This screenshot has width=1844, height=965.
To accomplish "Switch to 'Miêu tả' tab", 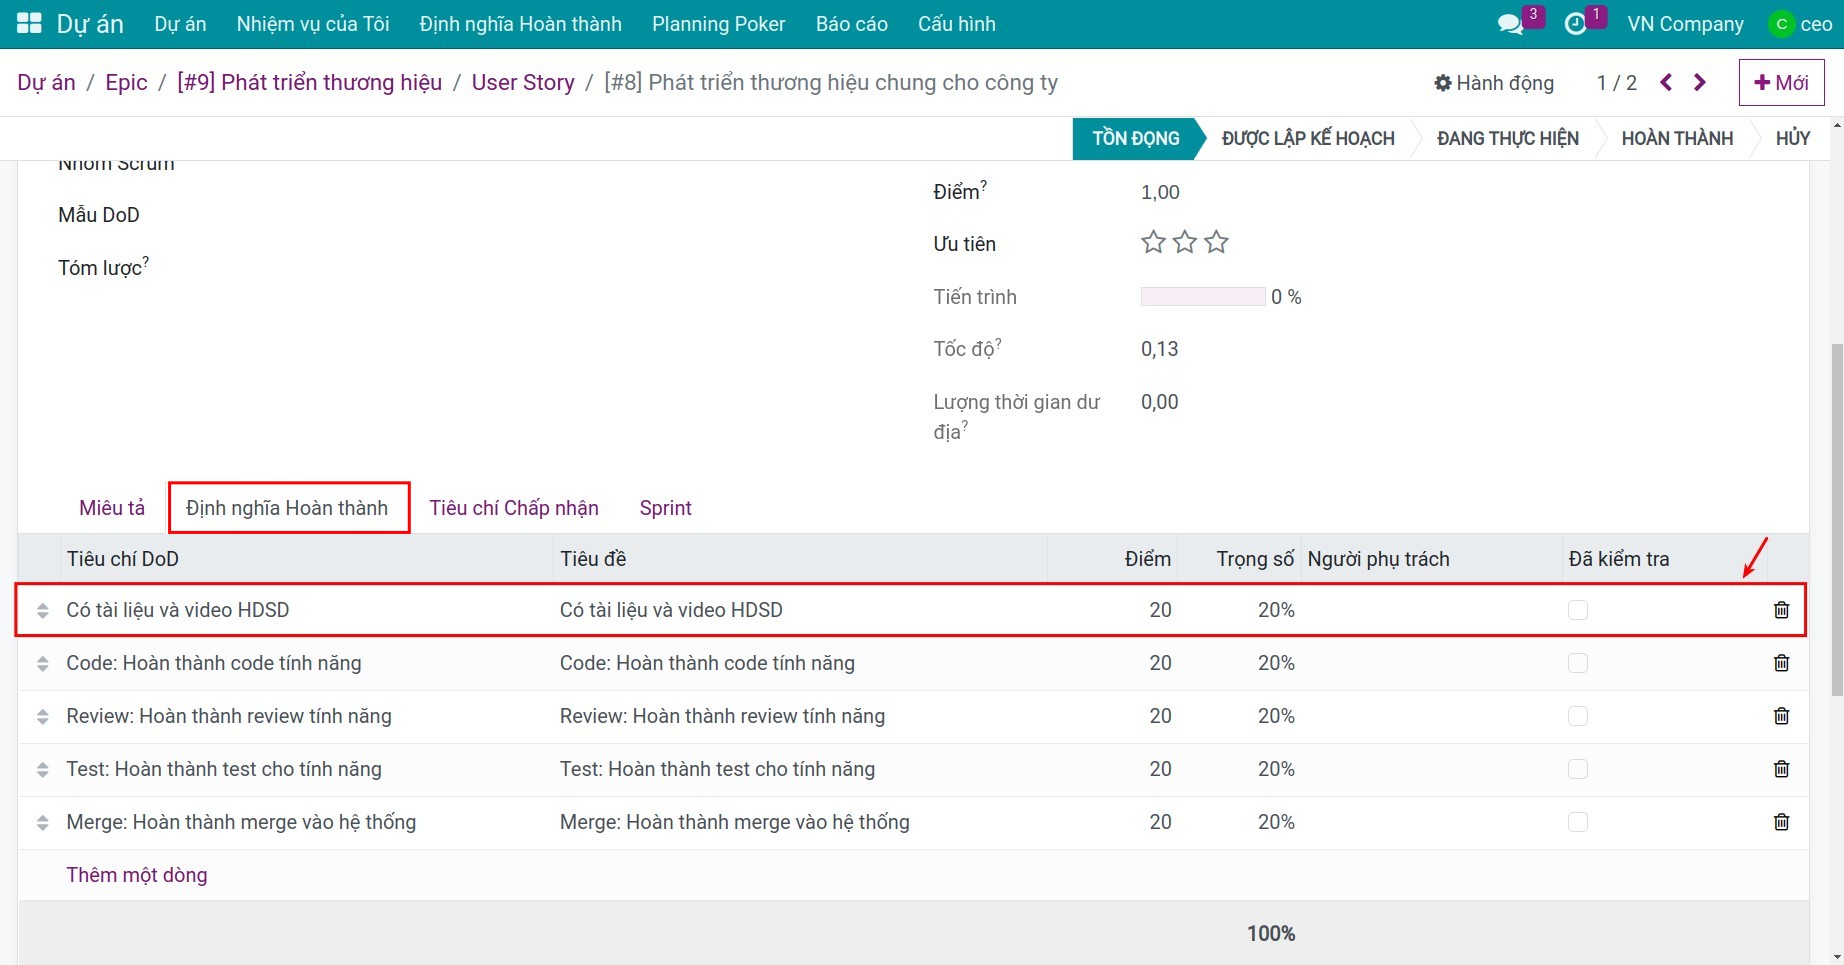I will pos(112,508).
